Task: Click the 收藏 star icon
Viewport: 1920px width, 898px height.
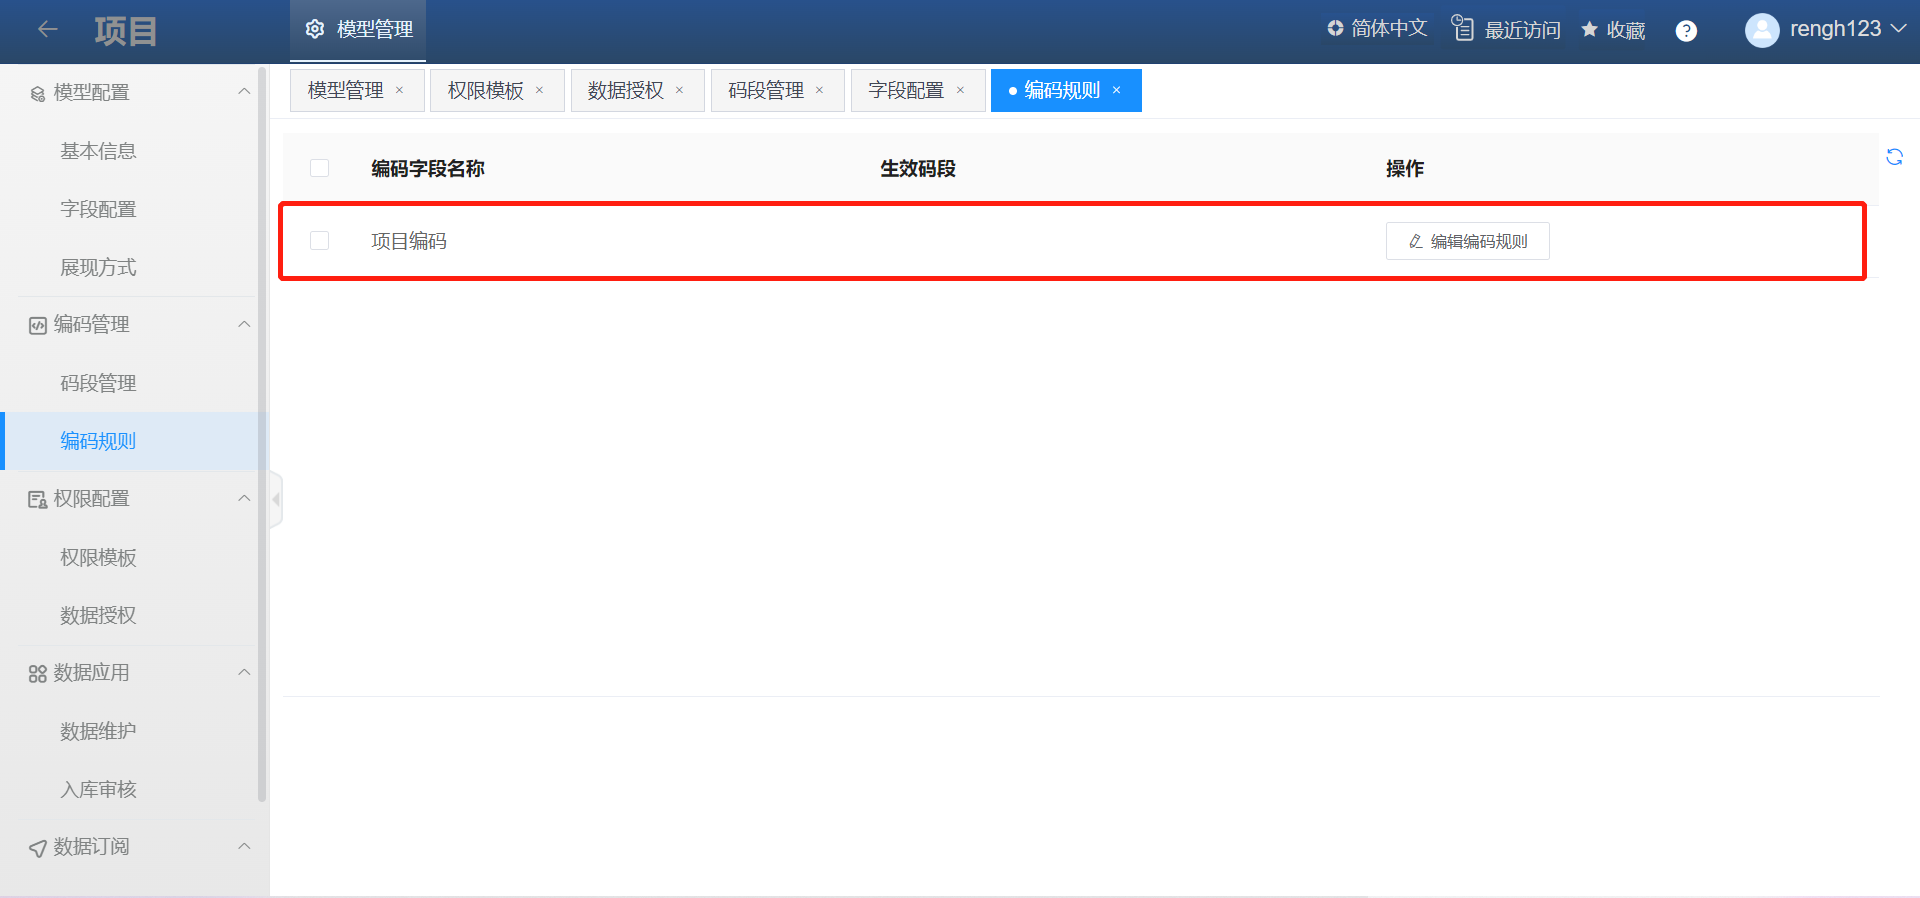Action: (1589, 30)
